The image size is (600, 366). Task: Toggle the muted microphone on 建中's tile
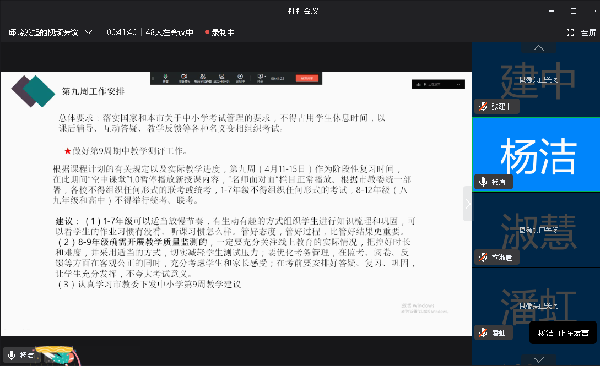[x=483, y=106]
